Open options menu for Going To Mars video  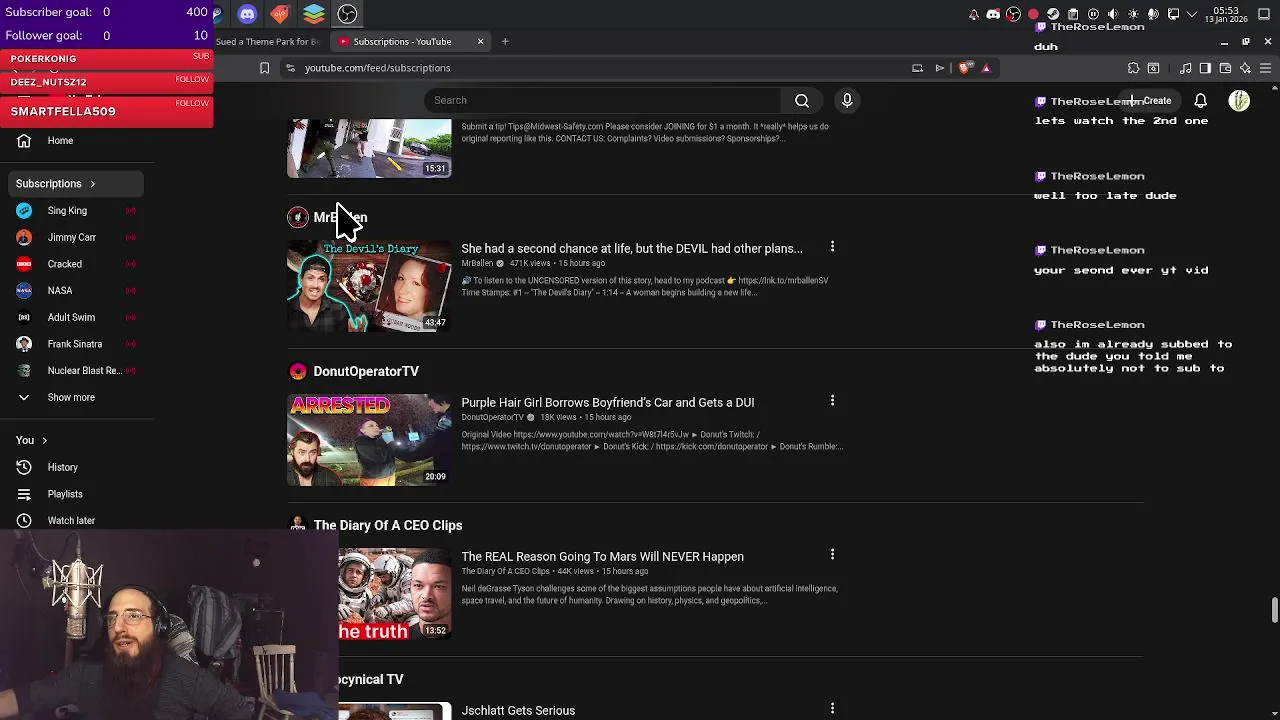coord(832,555)
